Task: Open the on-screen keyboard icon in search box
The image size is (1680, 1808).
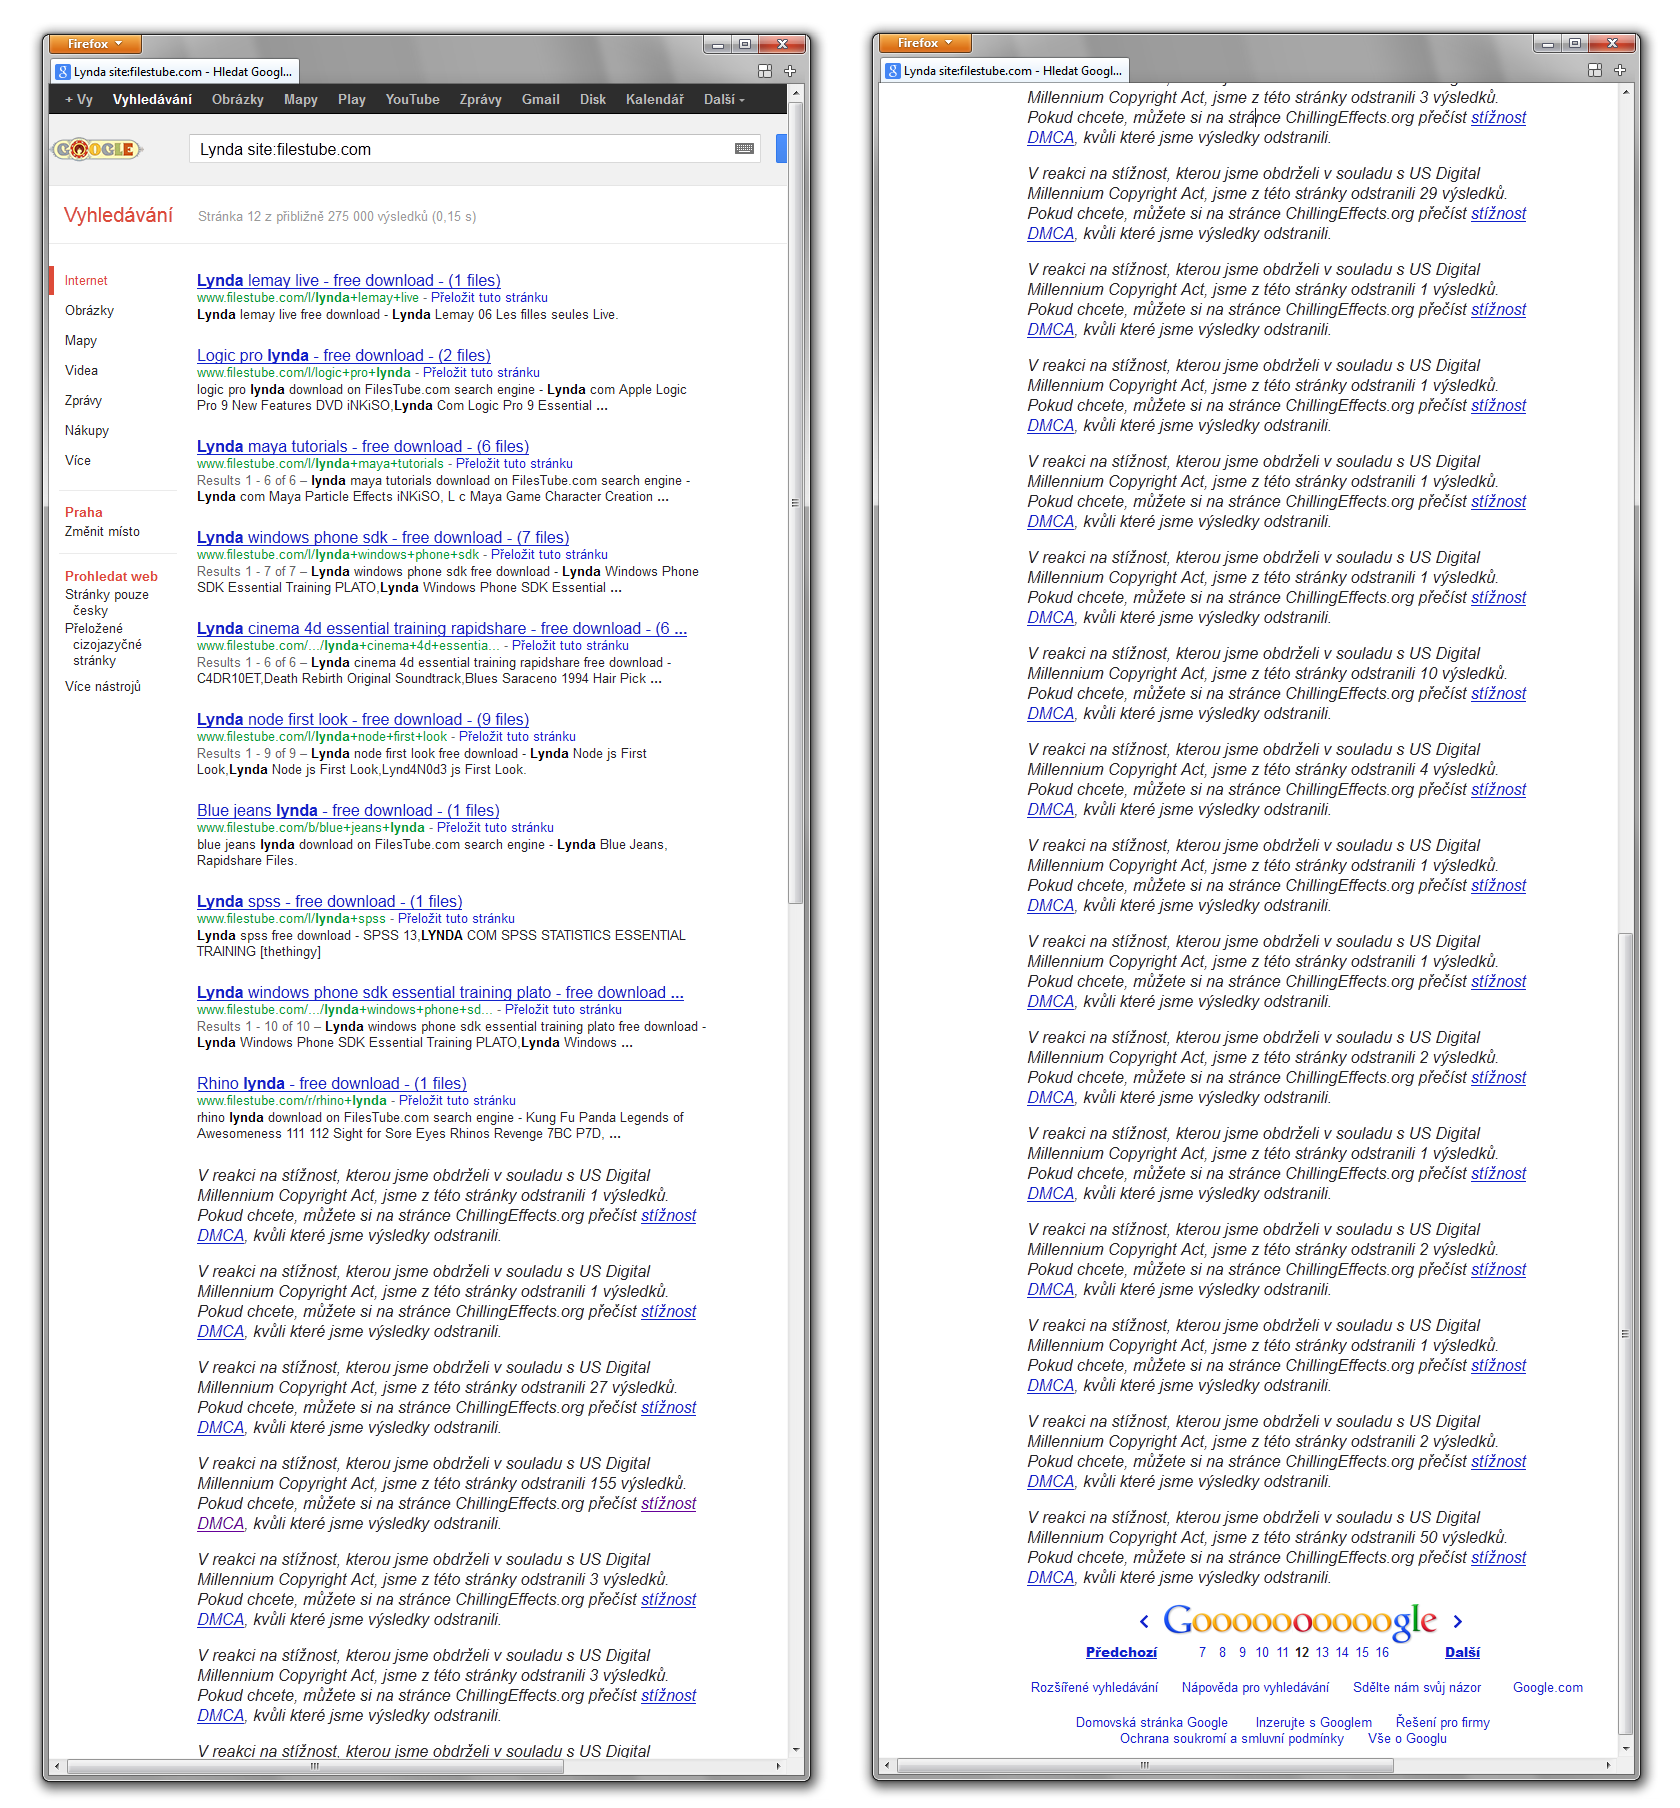Action: pyautogui.click(x=744, y=149)
